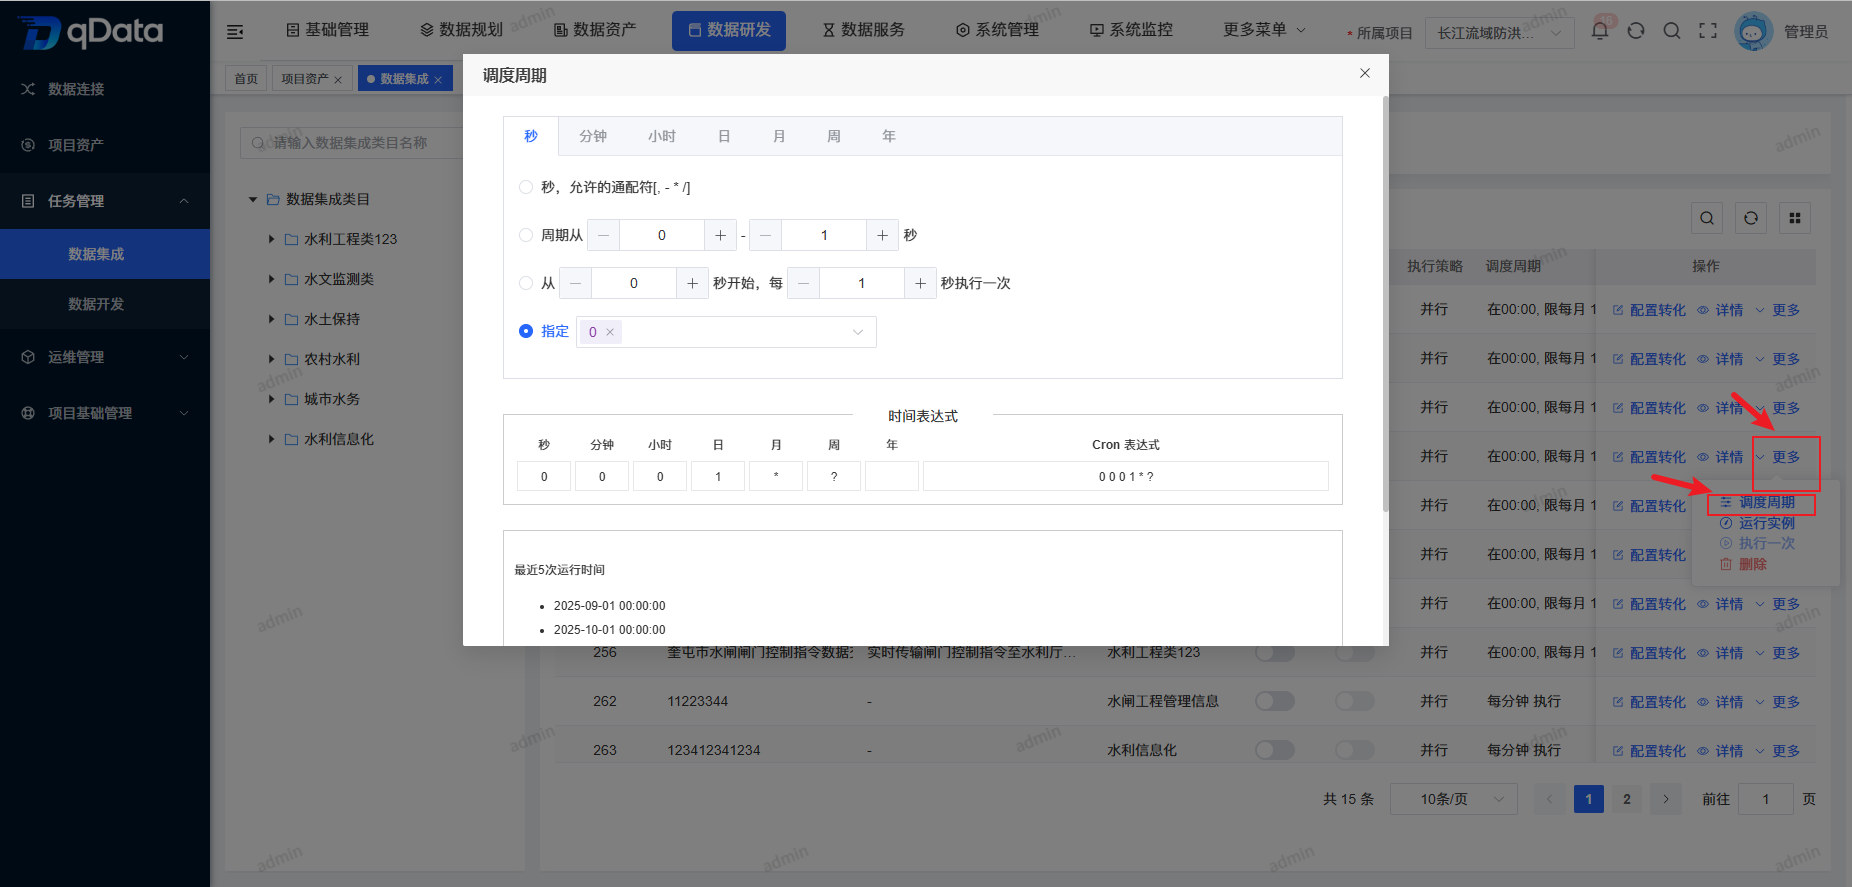This screenshot has width=1852, height=887.
Task: Close the 调度周期 dialog
Action: coord(1365,73)
